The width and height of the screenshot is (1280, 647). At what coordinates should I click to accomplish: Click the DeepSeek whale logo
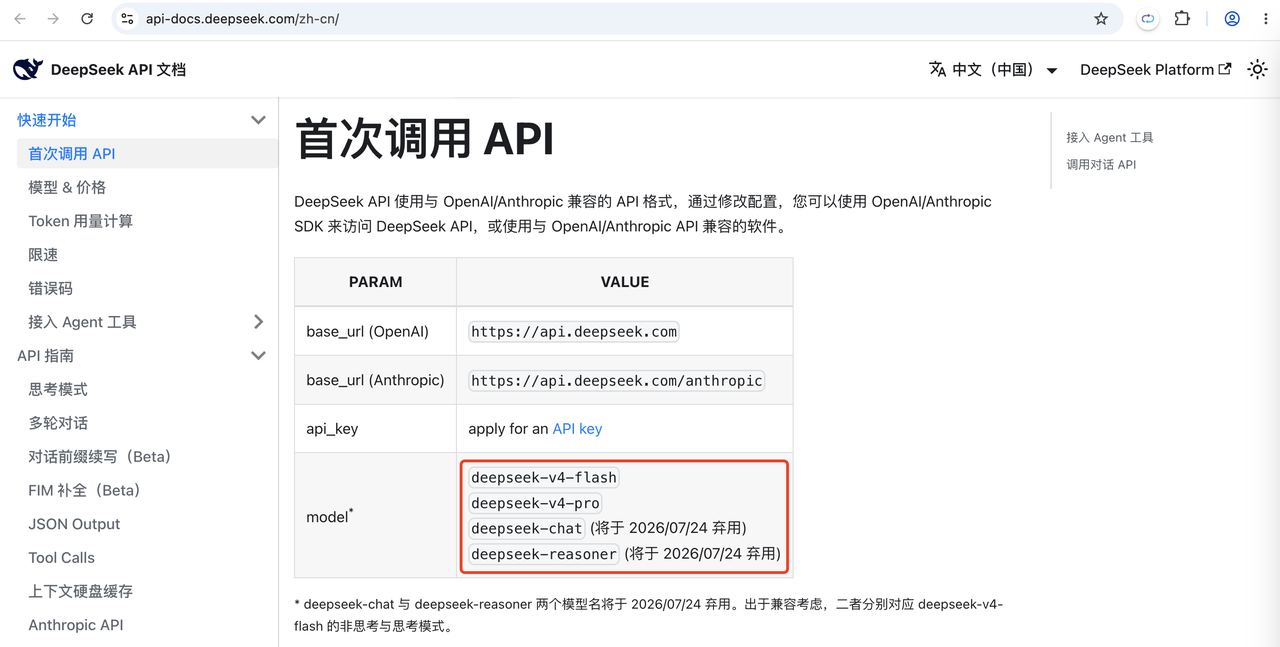[x=28, y=69]
